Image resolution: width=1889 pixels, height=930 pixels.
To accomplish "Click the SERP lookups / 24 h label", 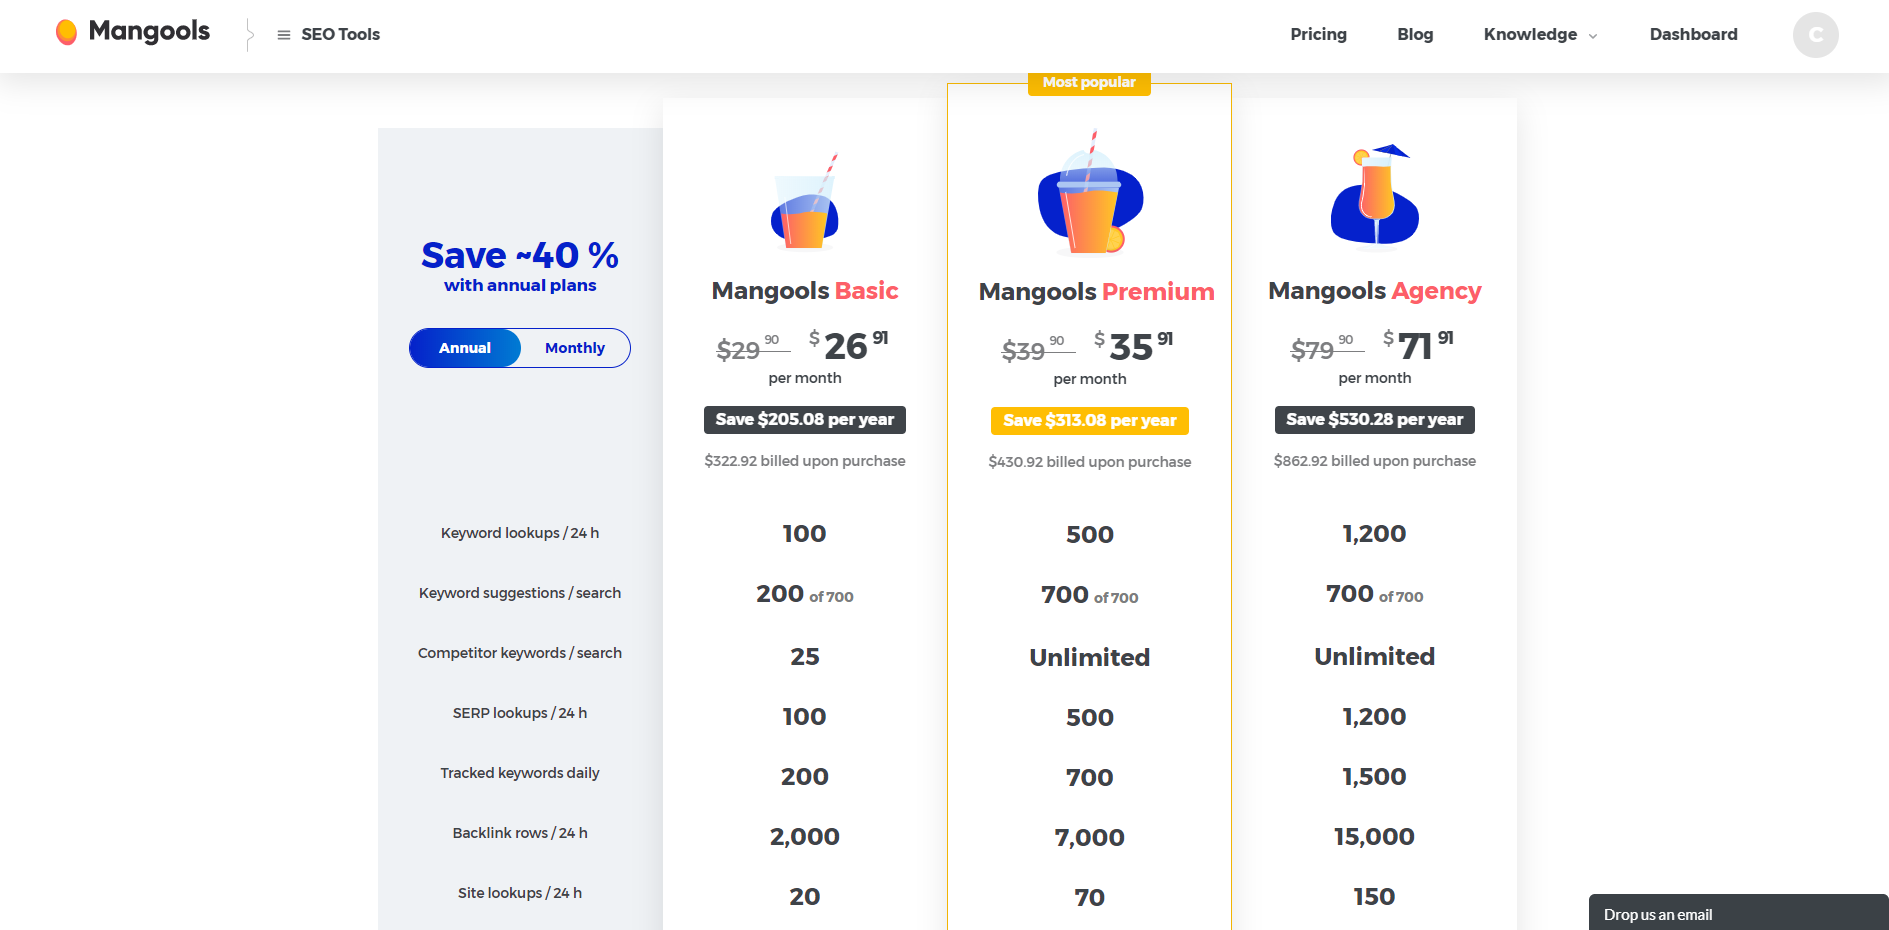I will 520,713.
